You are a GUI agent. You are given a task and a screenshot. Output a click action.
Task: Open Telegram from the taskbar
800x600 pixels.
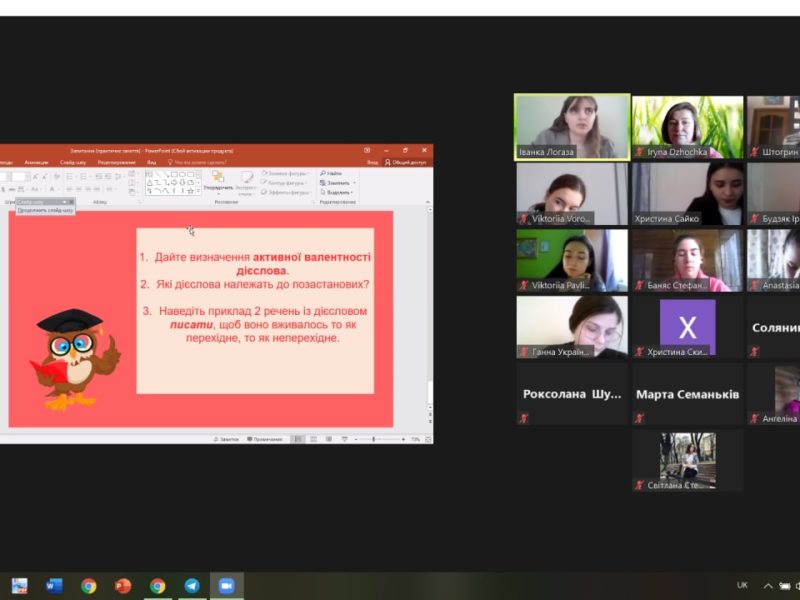[192, 586]
